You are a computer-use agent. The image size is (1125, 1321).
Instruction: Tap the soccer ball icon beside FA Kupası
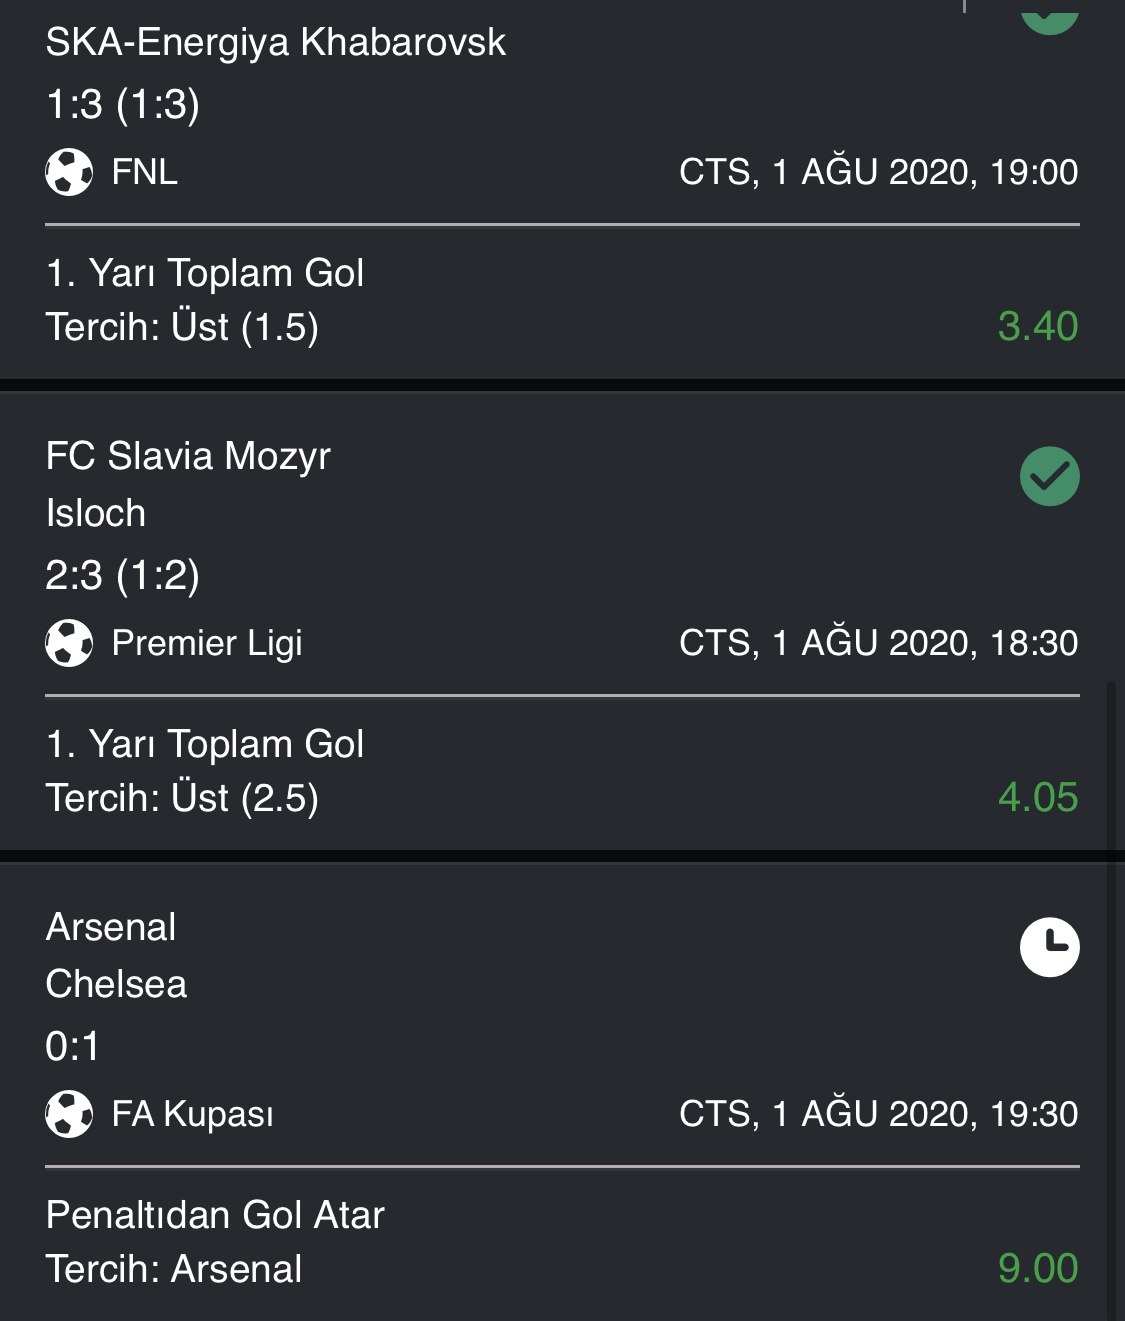(69, 1114)
